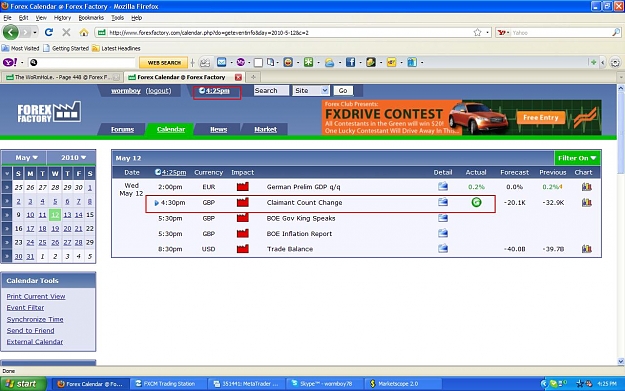This screenshot has width=625, height=391.
Task: Click the Go search button
Action: [x=343, y=90]
